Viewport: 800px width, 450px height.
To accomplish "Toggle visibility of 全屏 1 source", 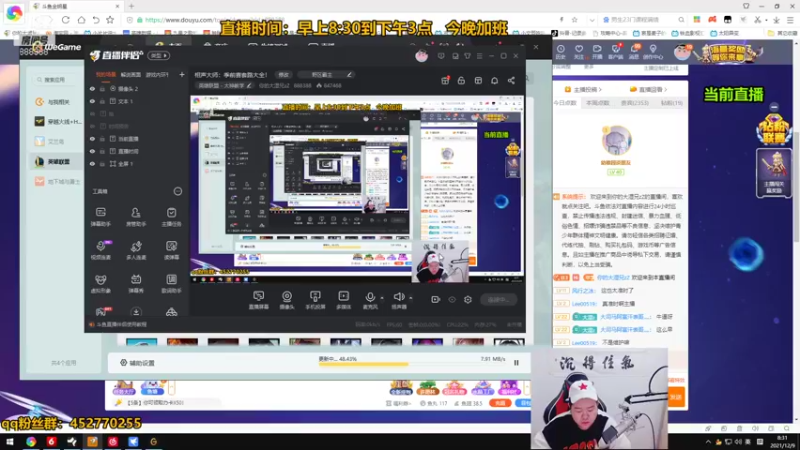I will (92, 164).
